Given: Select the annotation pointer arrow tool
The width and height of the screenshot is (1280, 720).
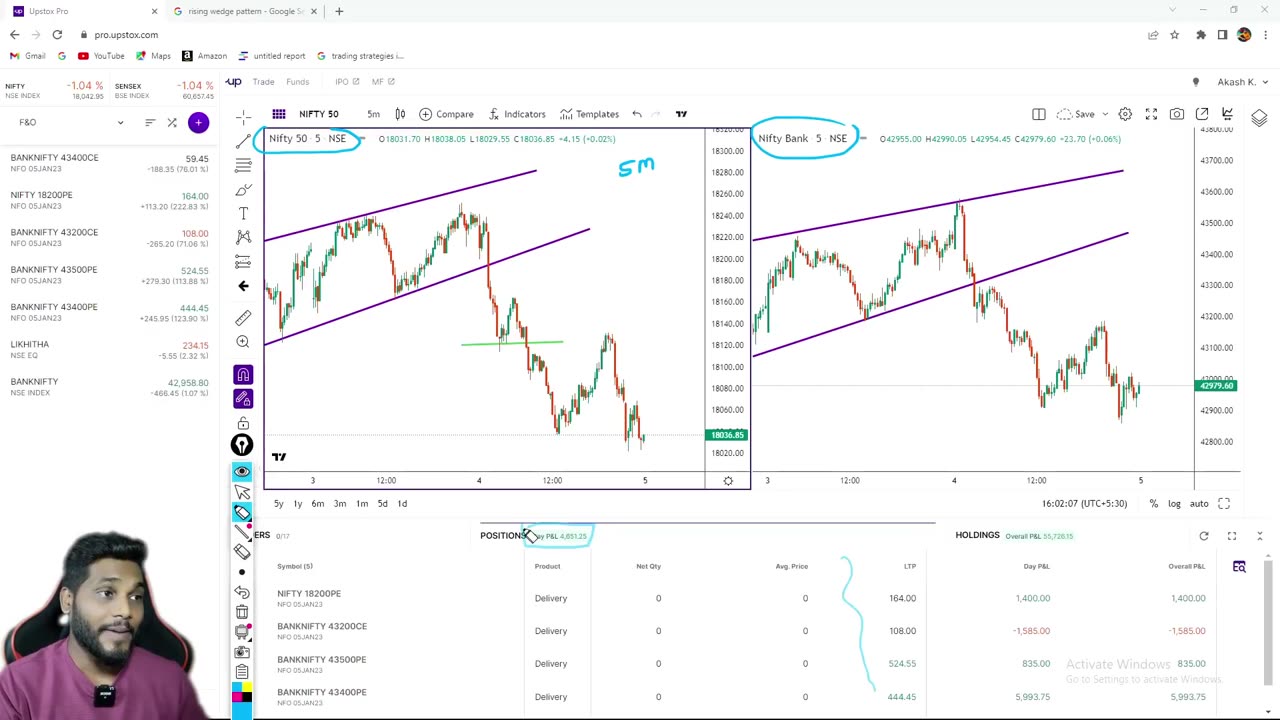Looking at the screenshot, I should tap(242, 492).
